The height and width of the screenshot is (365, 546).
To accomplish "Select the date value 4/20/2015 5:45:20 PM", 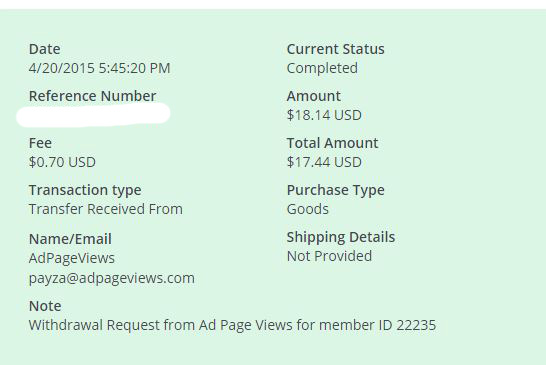I will click(100, 68).
